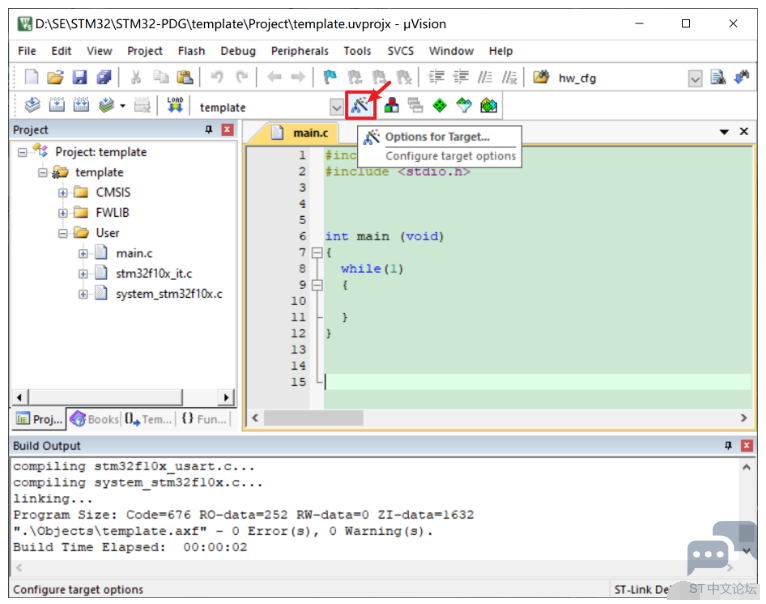Open the Flash menu
The width and height of the screenshot is (766, 604).
pos(191,51)
